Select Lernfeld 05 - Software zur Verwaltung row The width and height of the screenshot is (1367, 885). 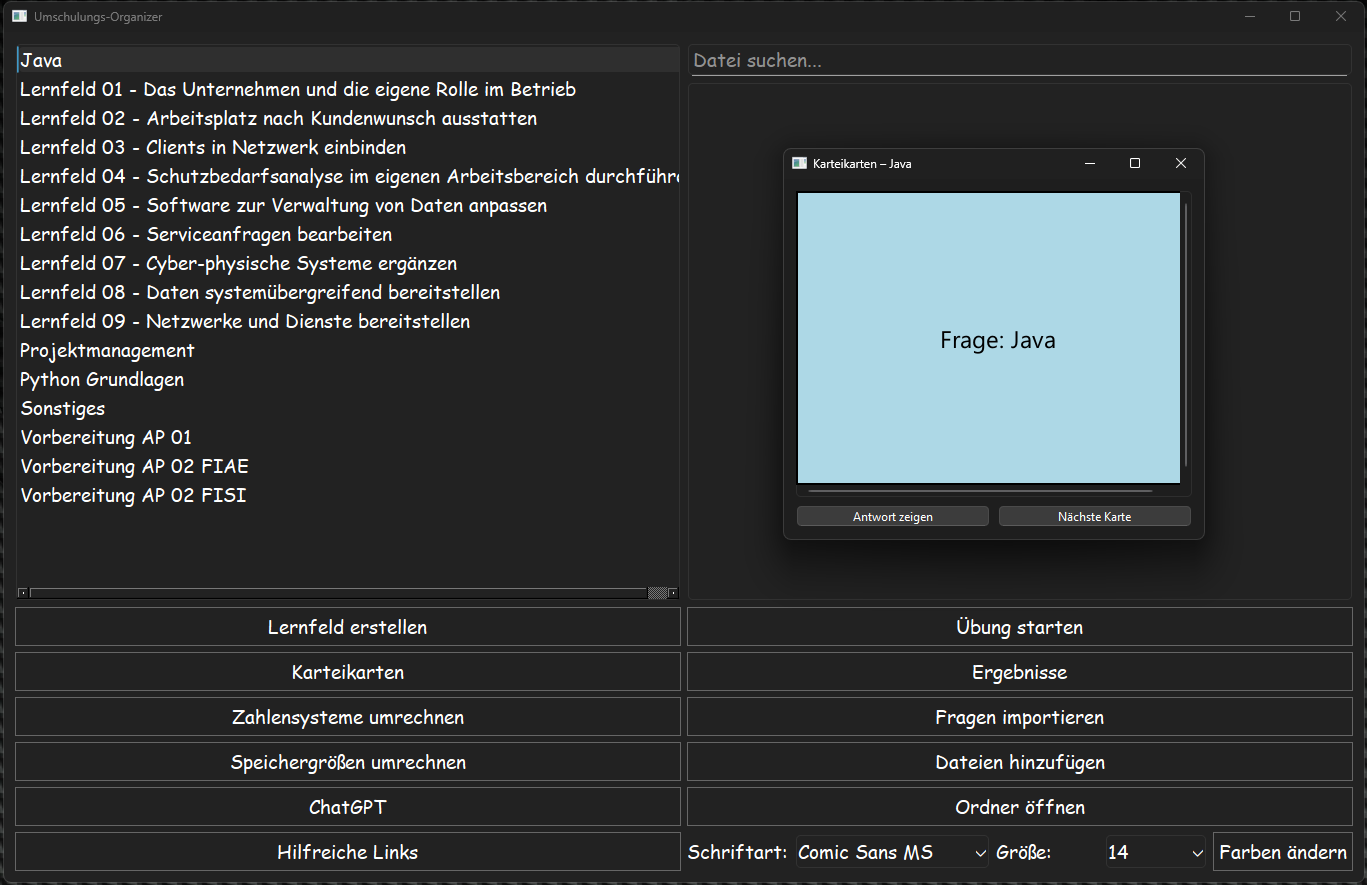348,205
